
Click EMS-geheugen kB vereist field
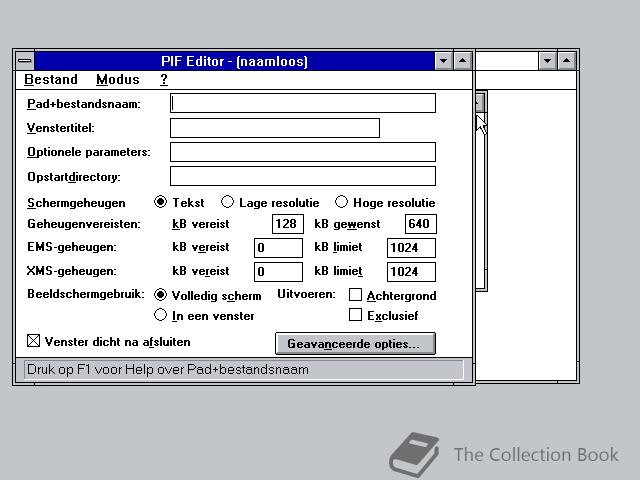tap(278, 248)
